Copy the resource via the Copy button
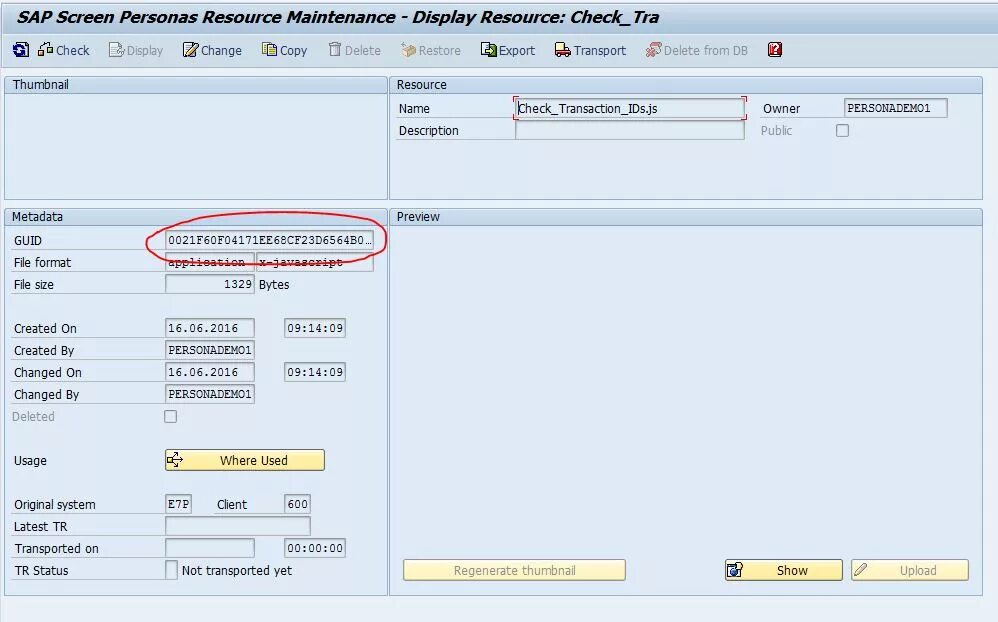This screenshot has height=622, width=998. tap(285, 50)
